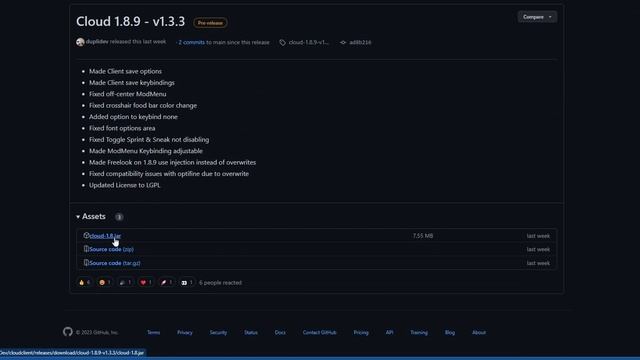Viewport: 640px width, 360px height.
Task: Toggle the party popper (hooray) reaction
Action: pos(125,282)
